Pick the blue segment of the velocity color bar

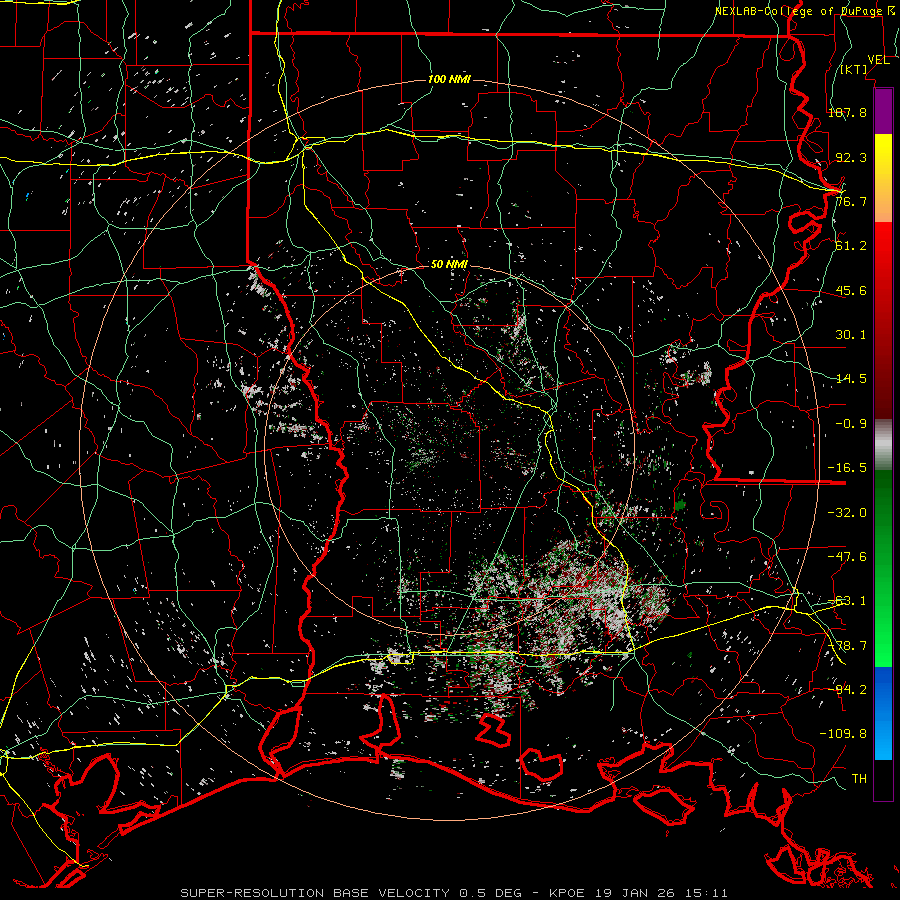point(883,713)
